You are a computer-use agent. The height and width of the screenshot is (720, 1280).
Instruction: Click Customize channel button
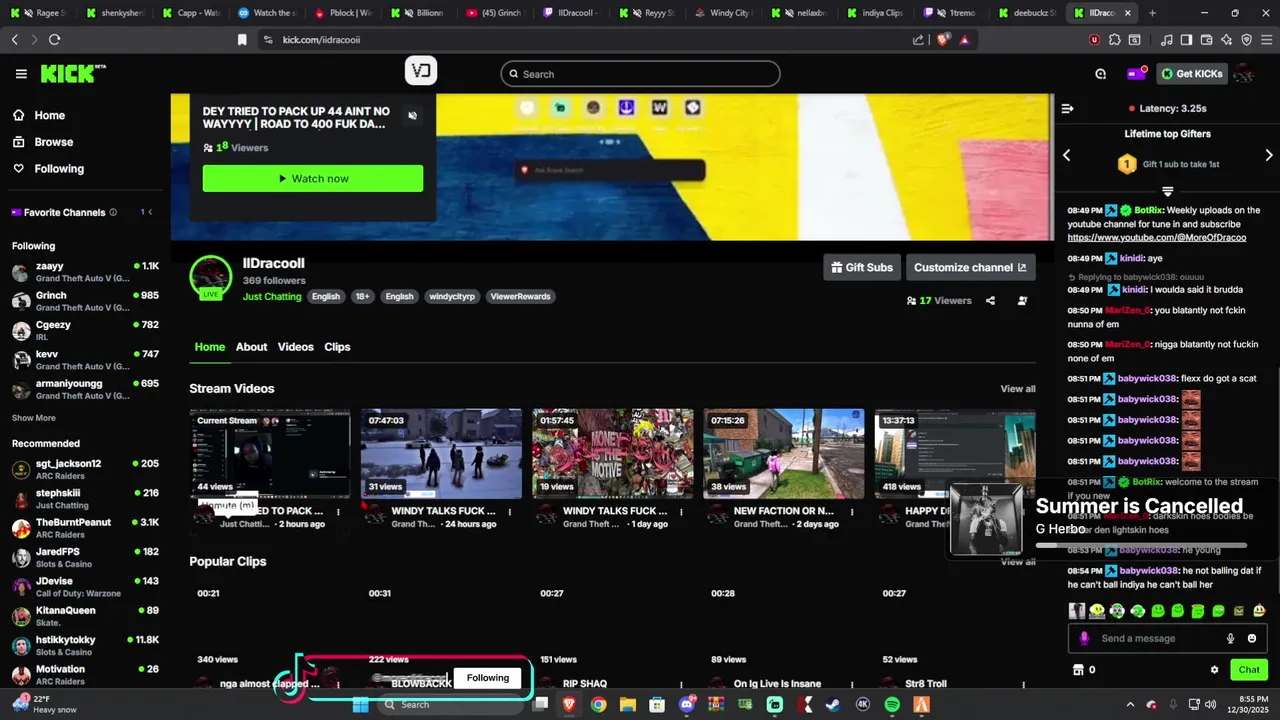[x=970, y=267]
